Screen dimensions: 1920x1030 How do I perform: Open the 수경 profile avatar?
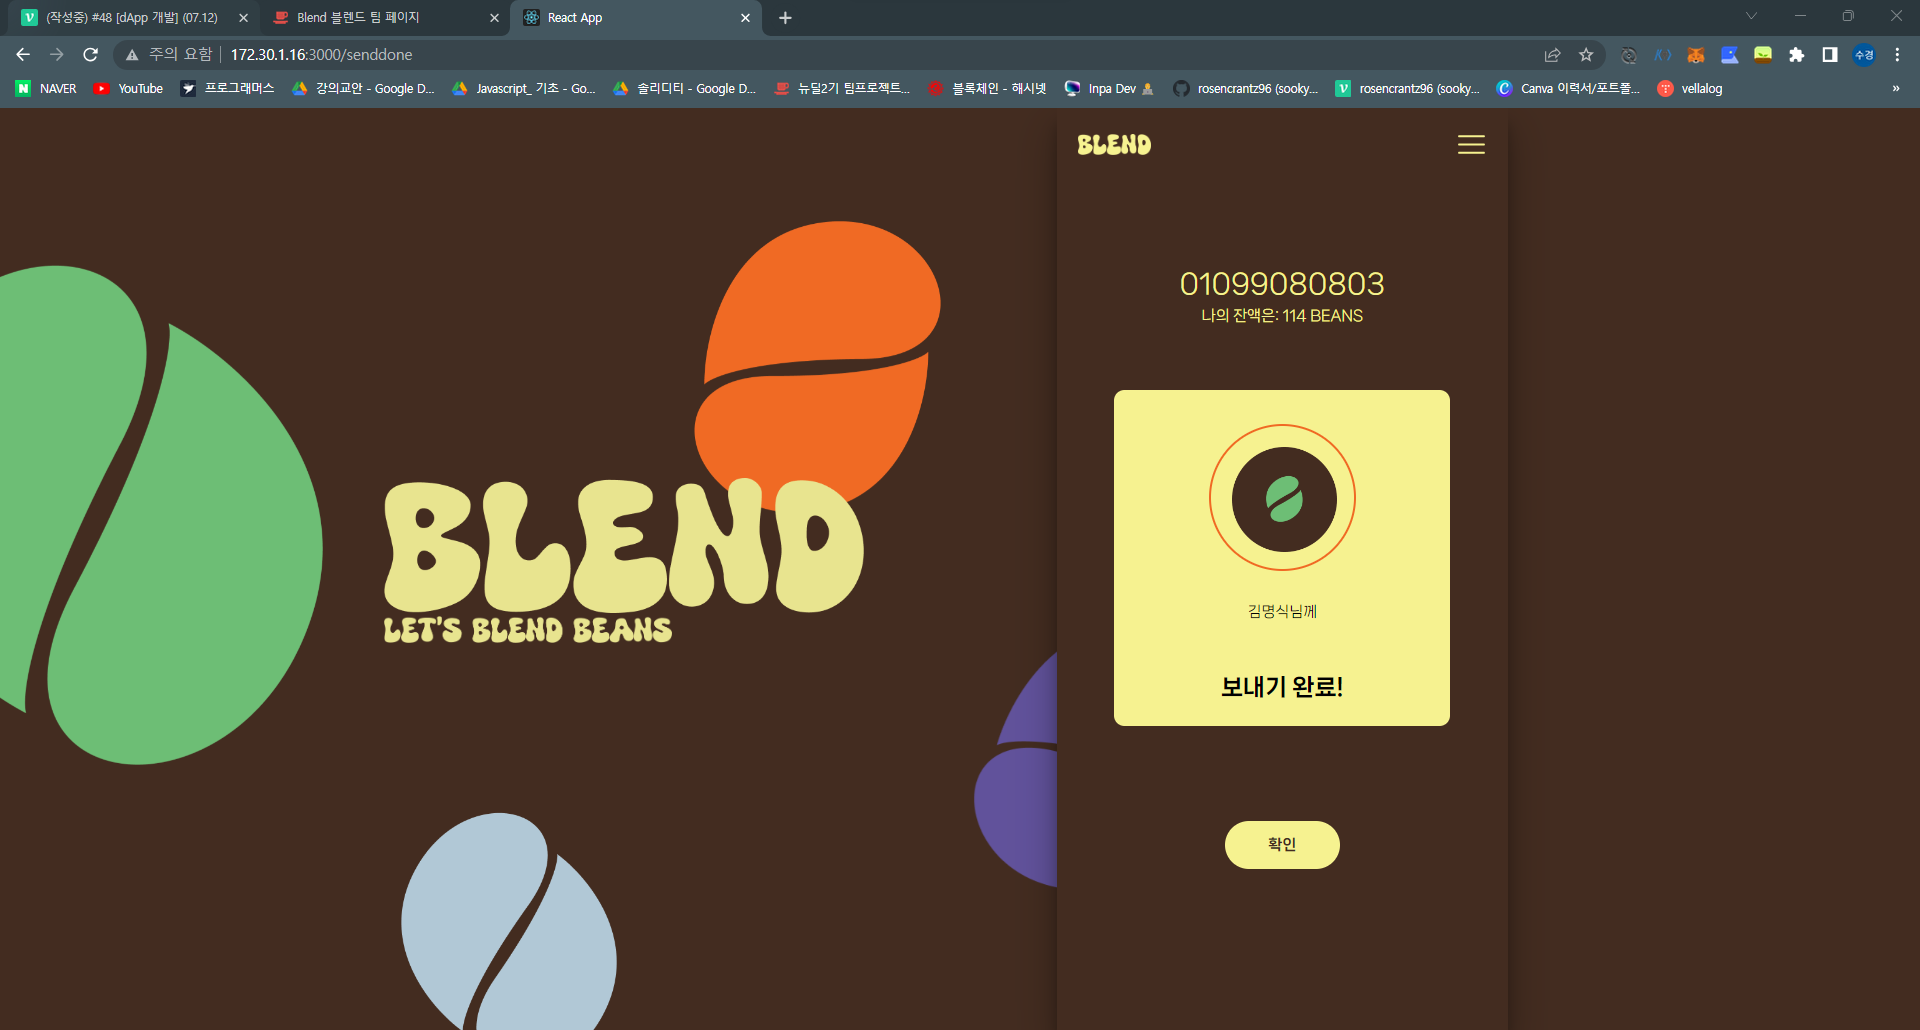1864,55
